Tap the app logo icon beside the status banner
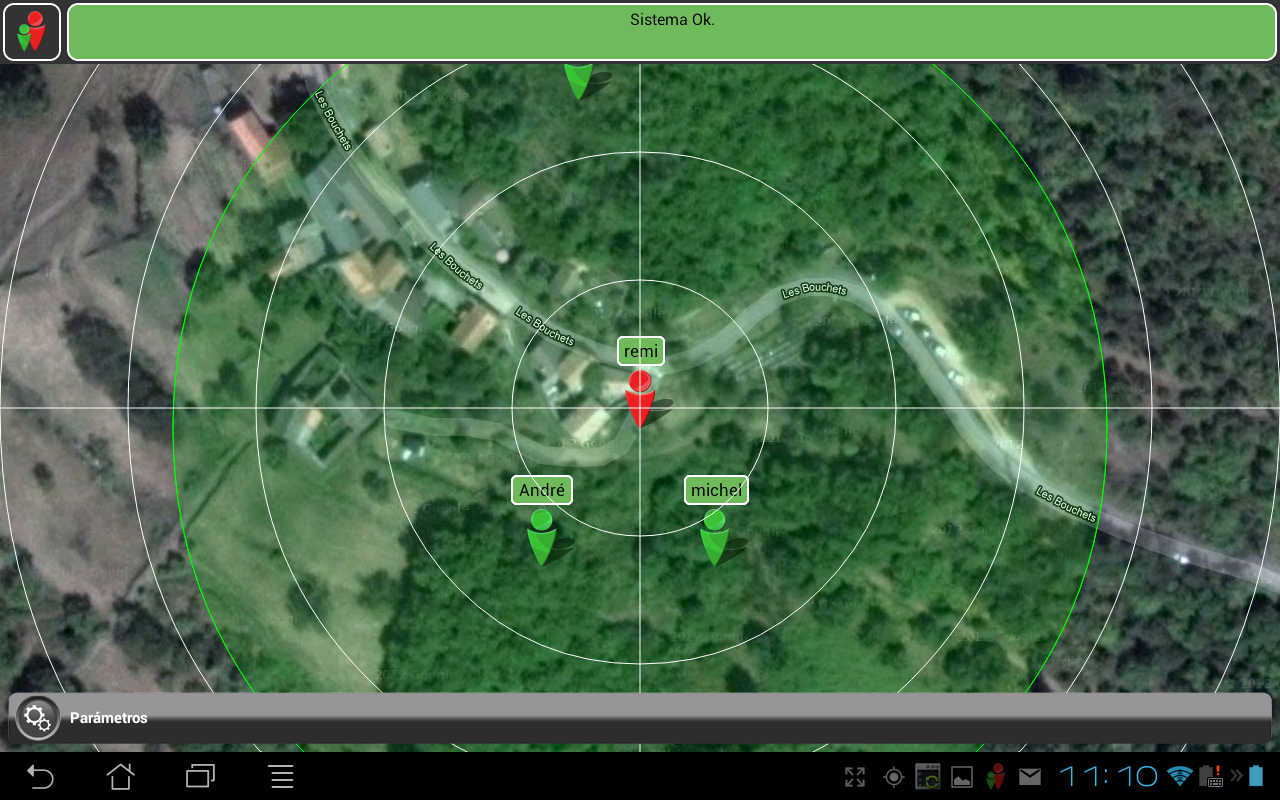 click(33, 32)
